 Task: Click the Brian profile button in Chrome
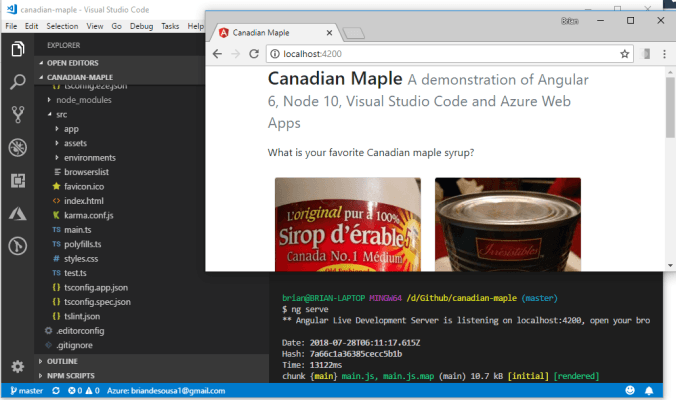[x=570, y=21]
